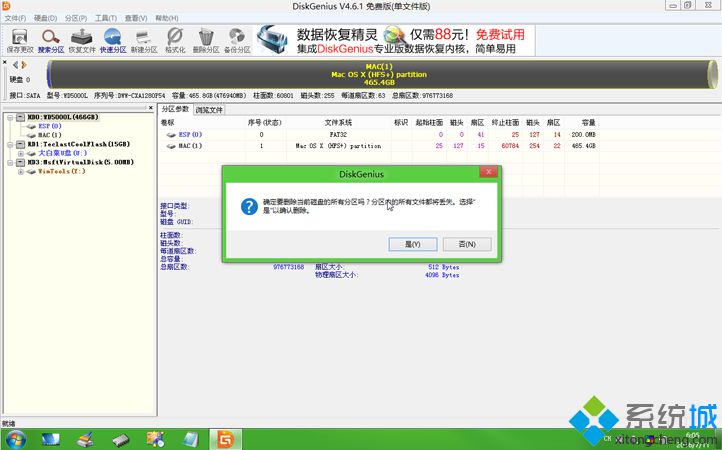The width and height of the screenshot is (722, 450).
Task: Click the Format (格式化) toolbar icon
Action: coord(175,41)
